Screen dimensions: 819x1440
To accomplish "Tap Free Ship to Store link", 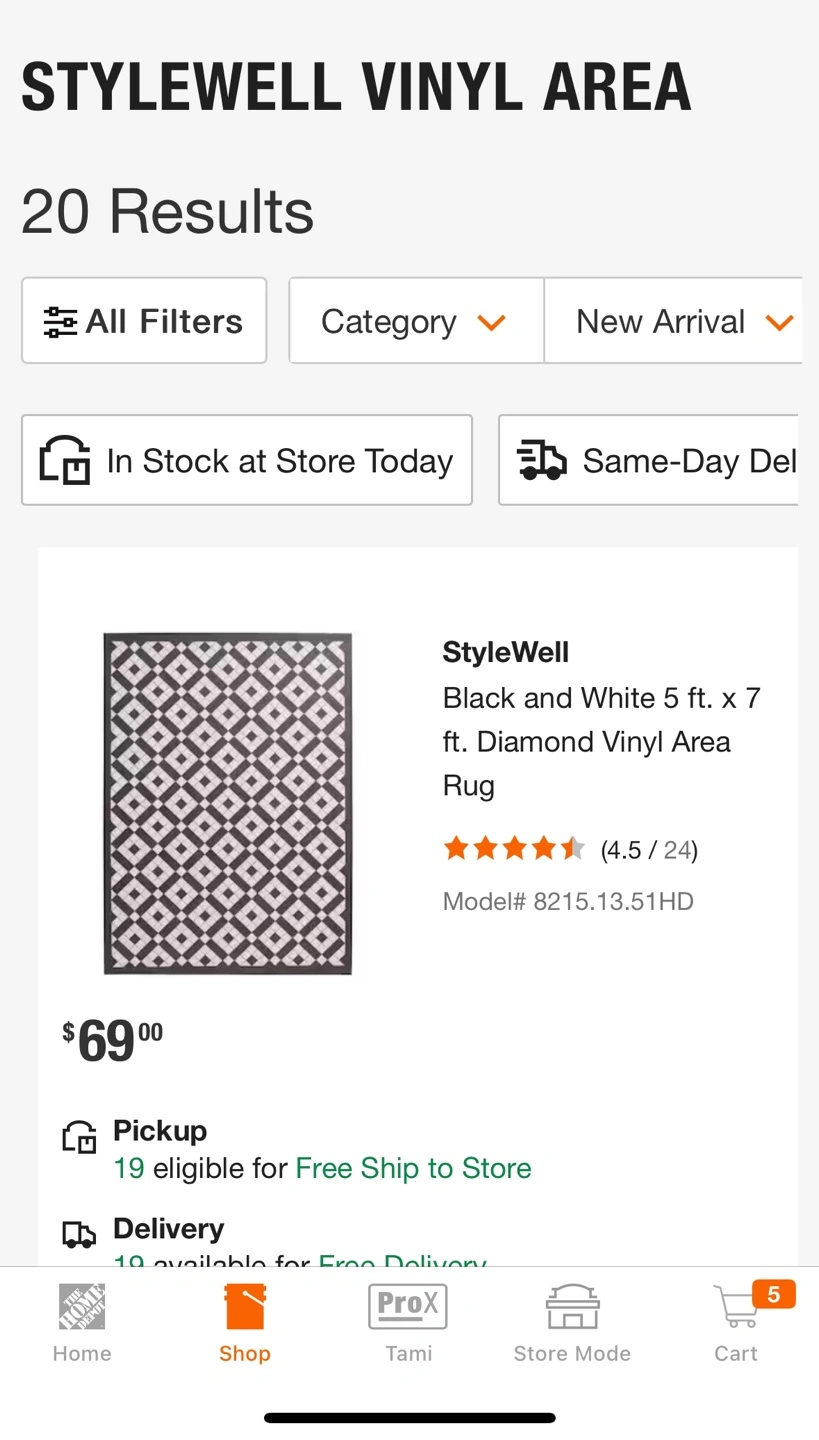I will [x=413, y=1168].
